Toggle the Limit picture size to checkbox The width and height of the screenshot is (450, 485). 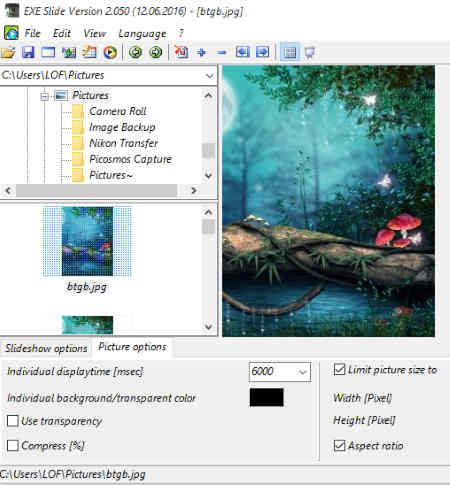point(339,369)
